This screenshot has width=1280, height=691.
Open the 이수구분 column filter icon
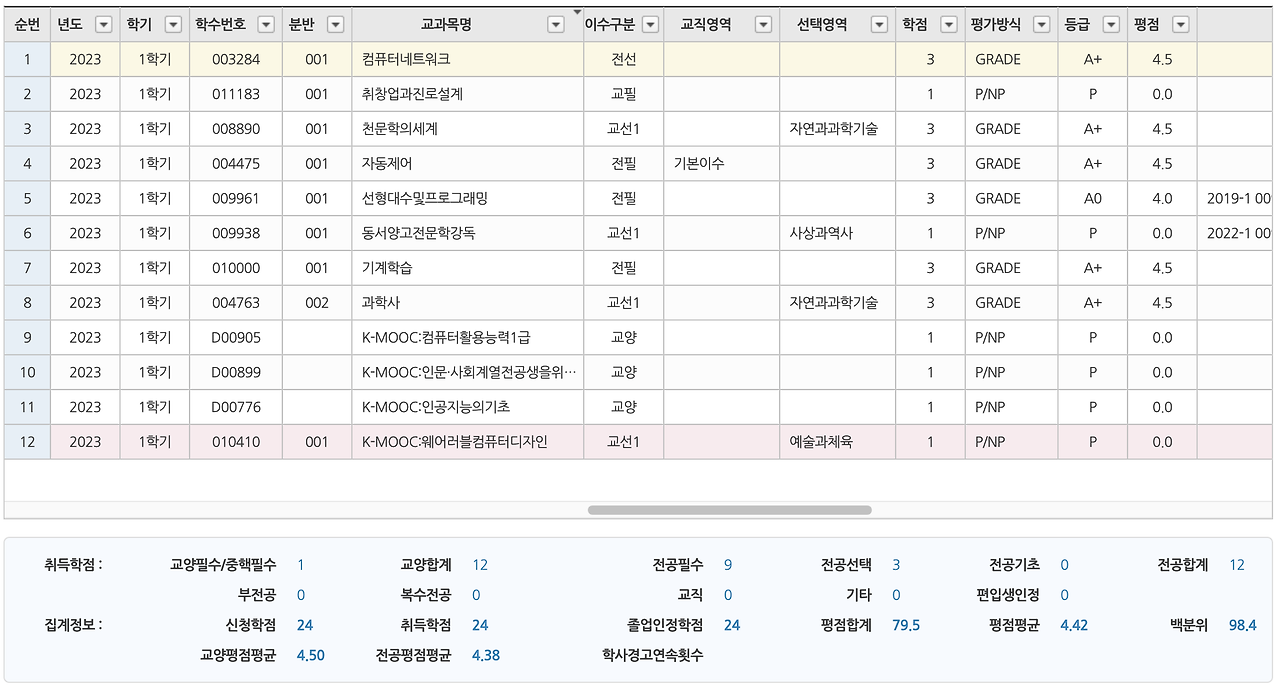[650, 24]
